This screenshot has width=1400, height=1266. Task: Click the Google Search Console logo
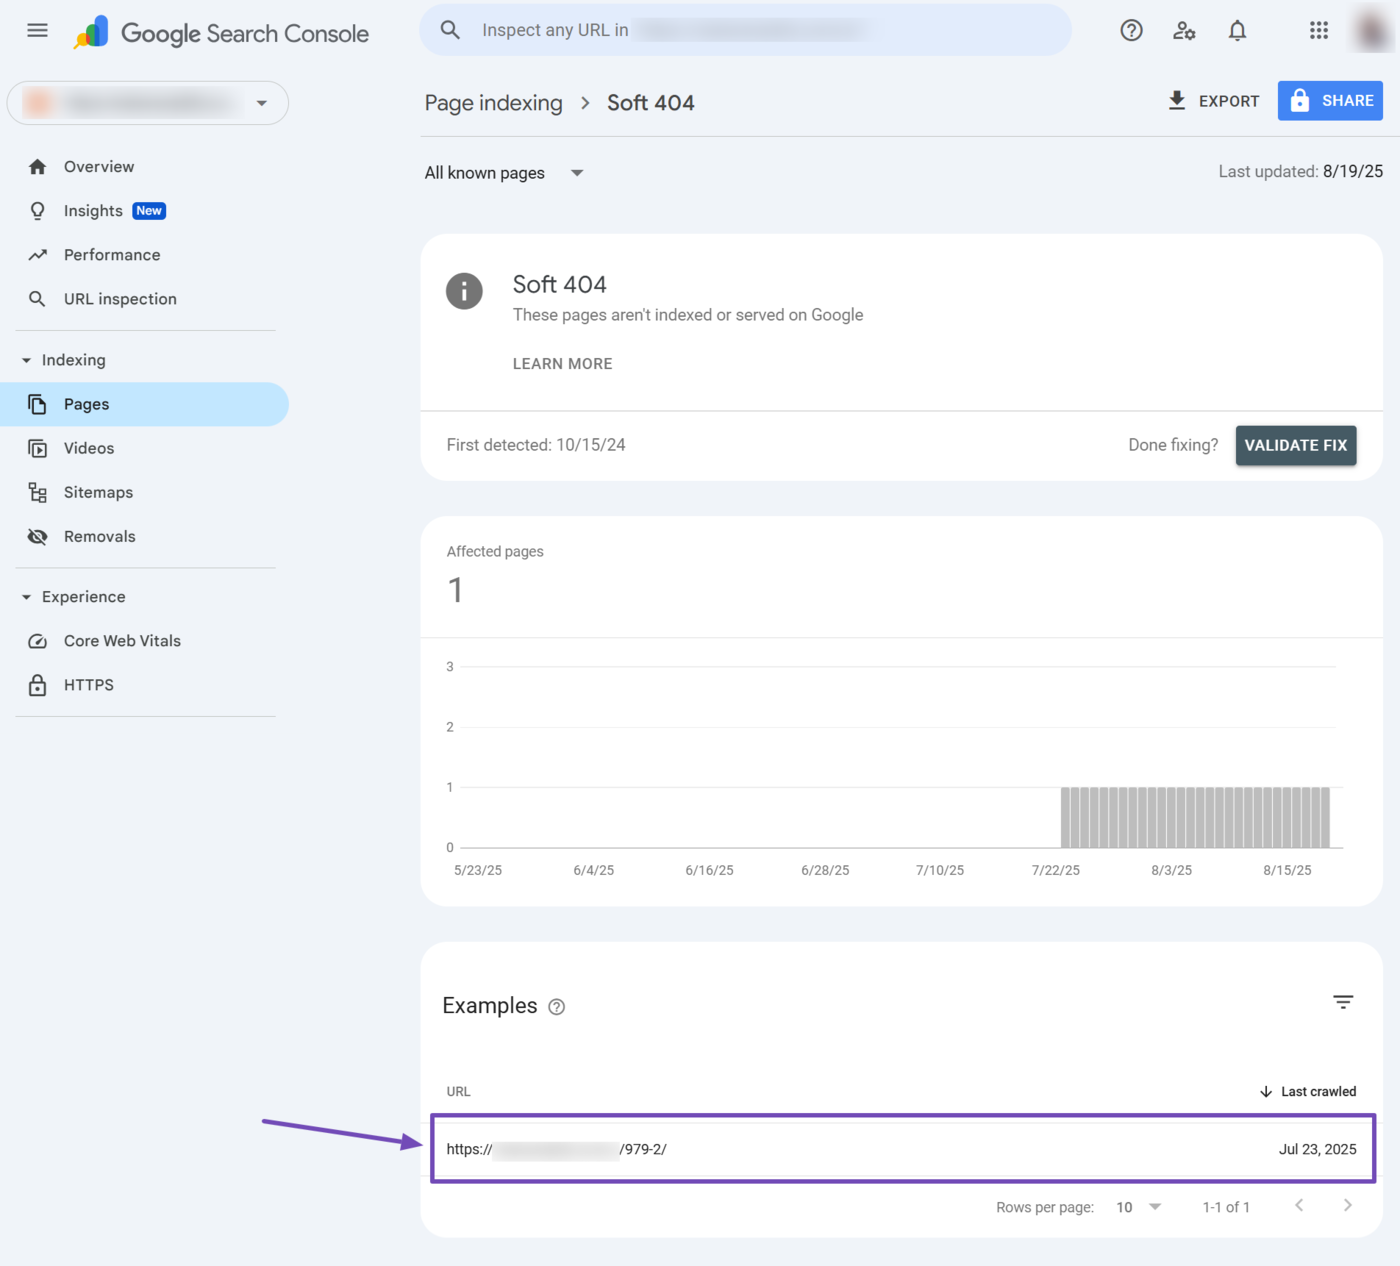[x=221, y=33]
